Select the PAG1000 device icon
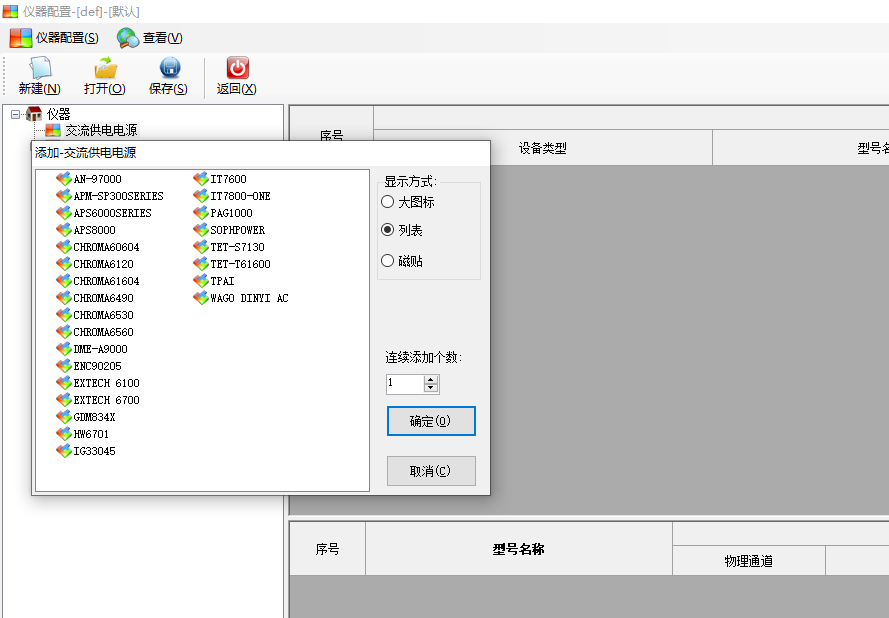Screen dimensions: 889x618 pyautogui.click(x=201, y=213)
